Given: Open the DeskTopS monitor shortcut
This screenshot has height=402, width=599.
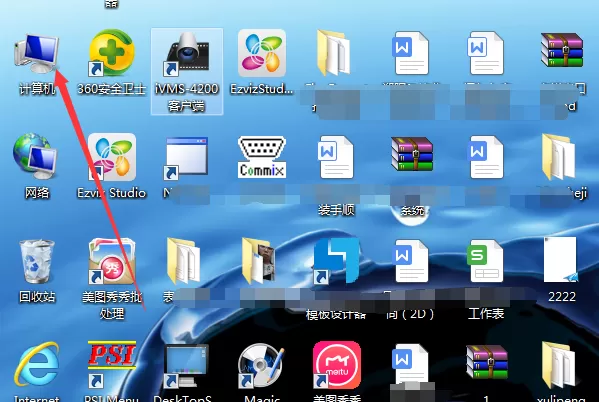Looking at the screenshot, I should 186,366.
